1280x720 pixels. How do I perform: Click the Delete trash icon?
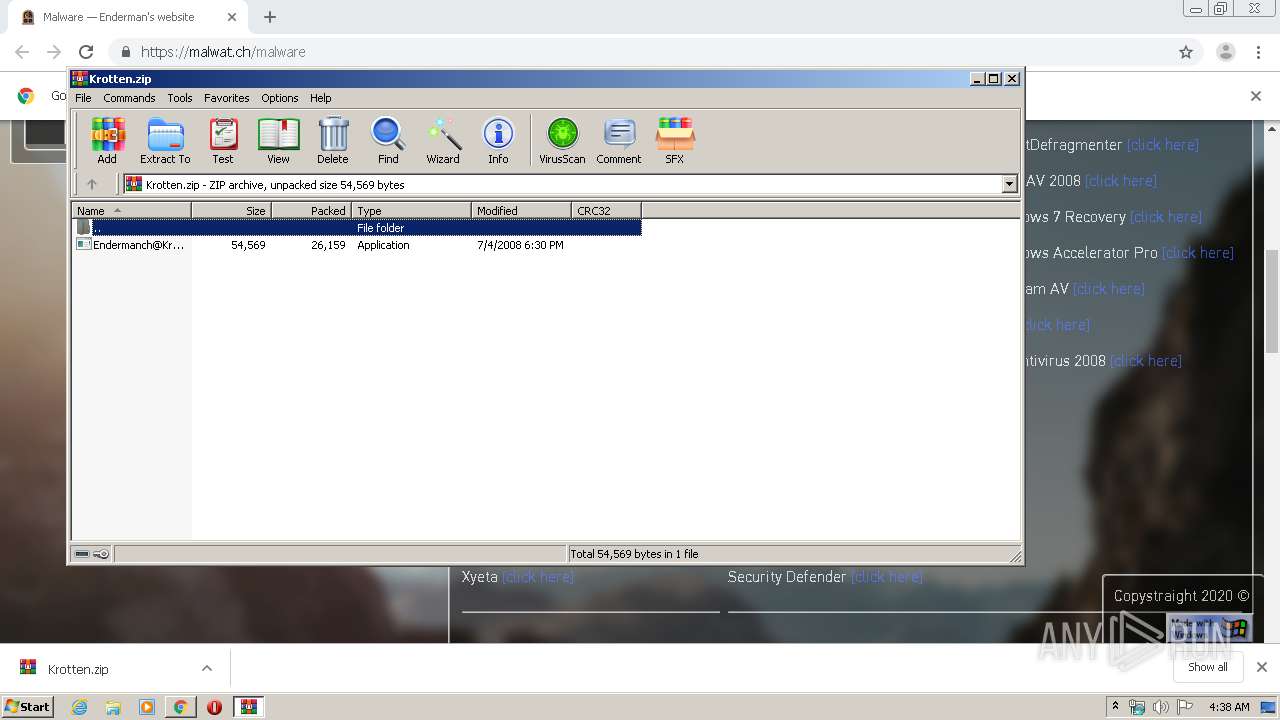(x=333, y=141)
